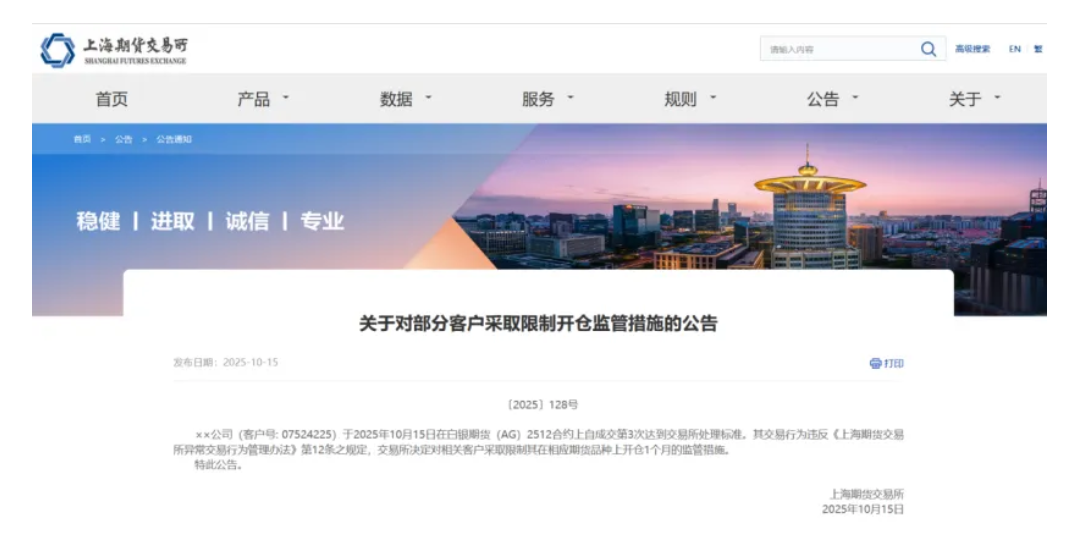Open the 首页 menu item
Image resolution: width=1080 pixels, height=534 pixels.
pos(112,99)
